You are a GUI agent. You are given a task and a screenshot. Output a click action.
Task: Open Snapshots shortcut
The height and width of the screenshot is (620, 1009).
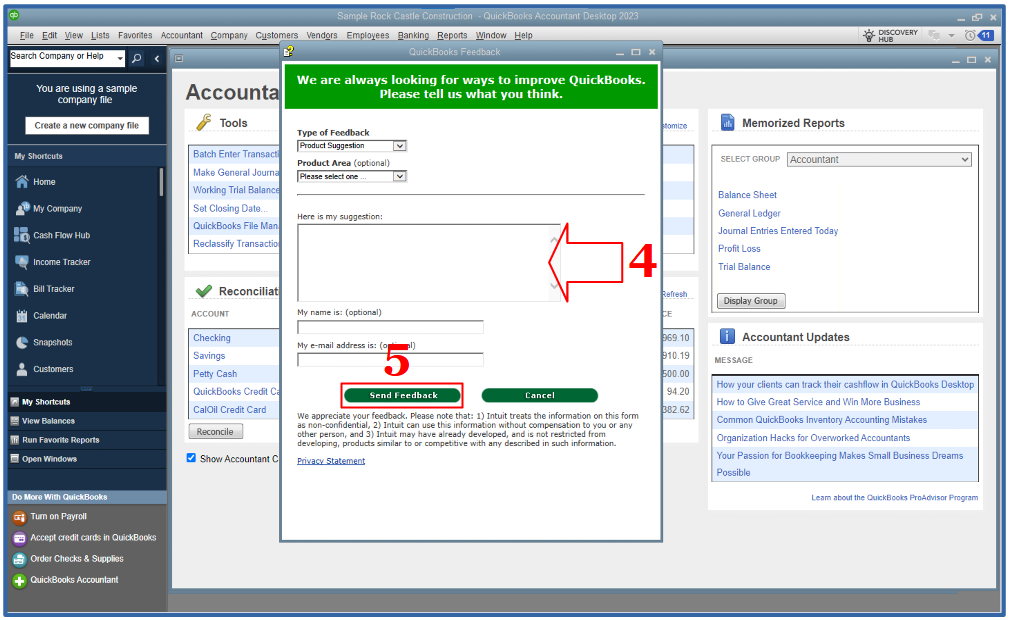[x=52, y=343]
